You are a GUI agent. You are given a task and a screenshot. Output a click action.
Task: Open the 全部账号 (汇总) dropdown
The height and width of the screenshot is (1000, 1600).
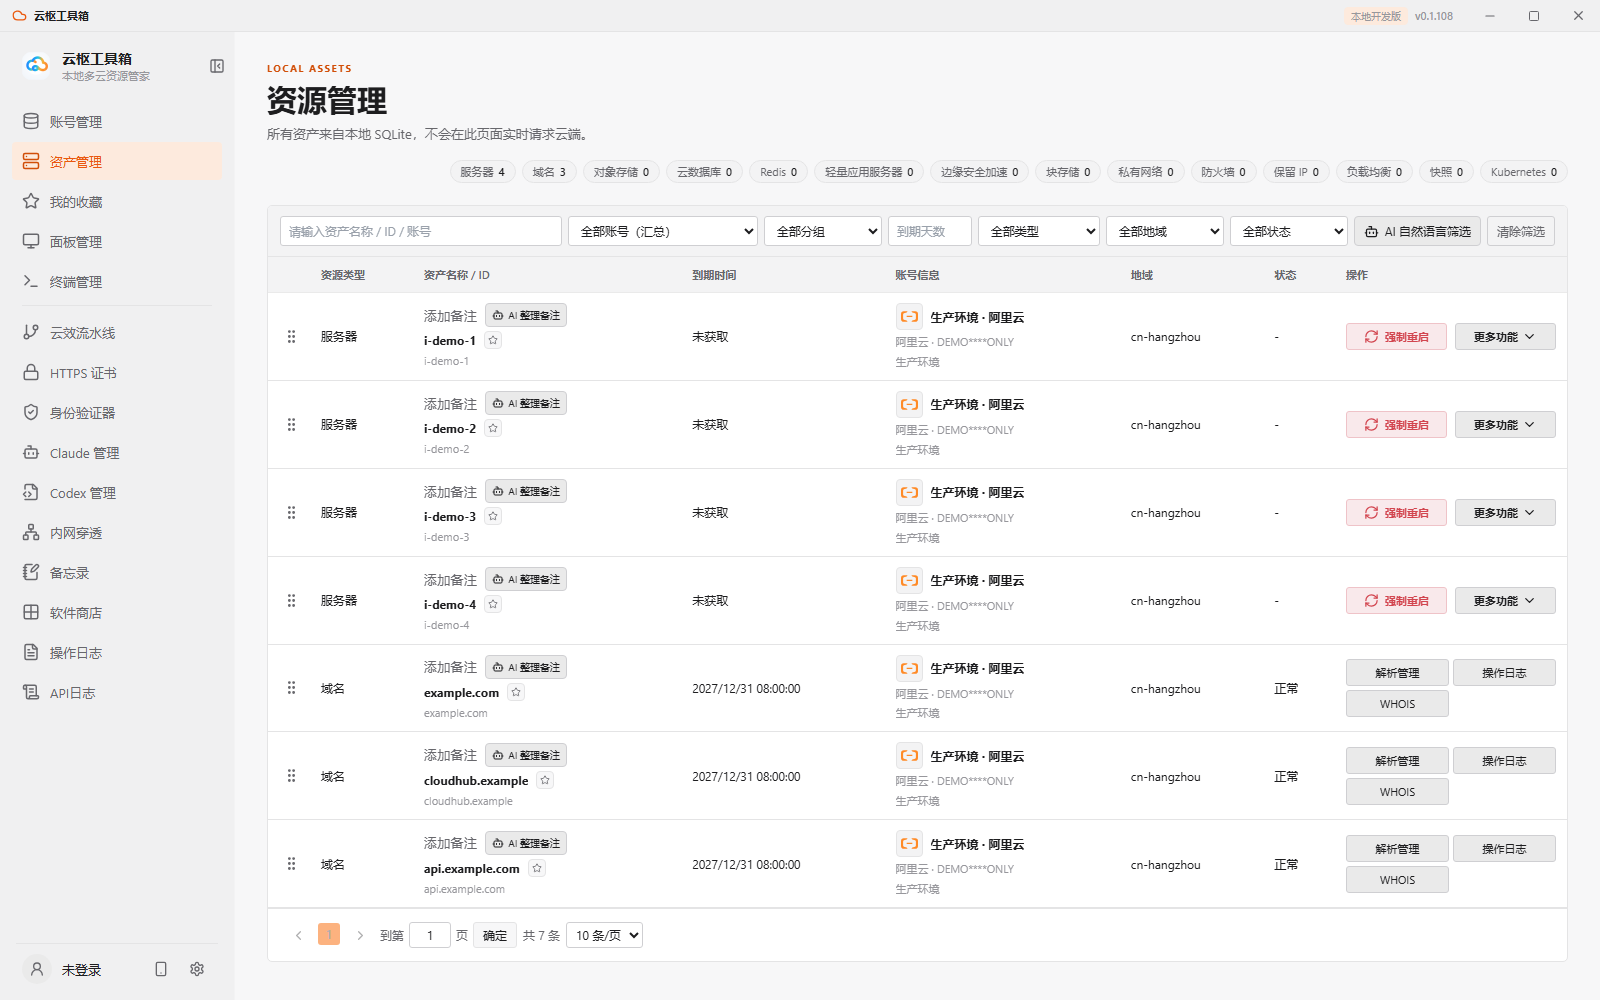click(663, 231)
